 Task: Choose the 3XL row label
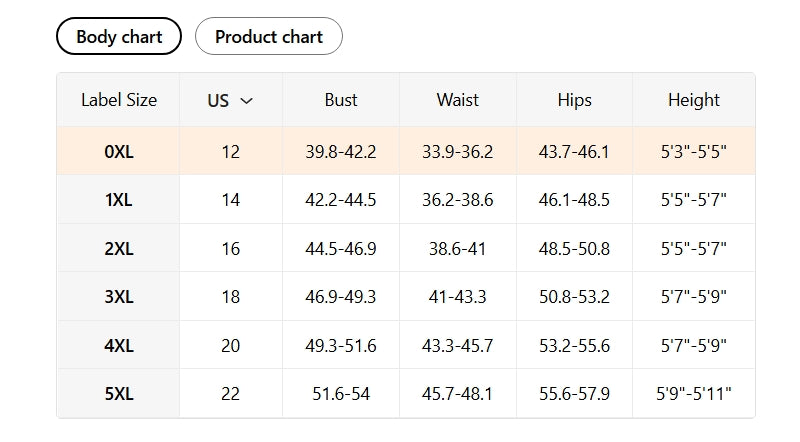pyautogui.click(x=118, y=297)
